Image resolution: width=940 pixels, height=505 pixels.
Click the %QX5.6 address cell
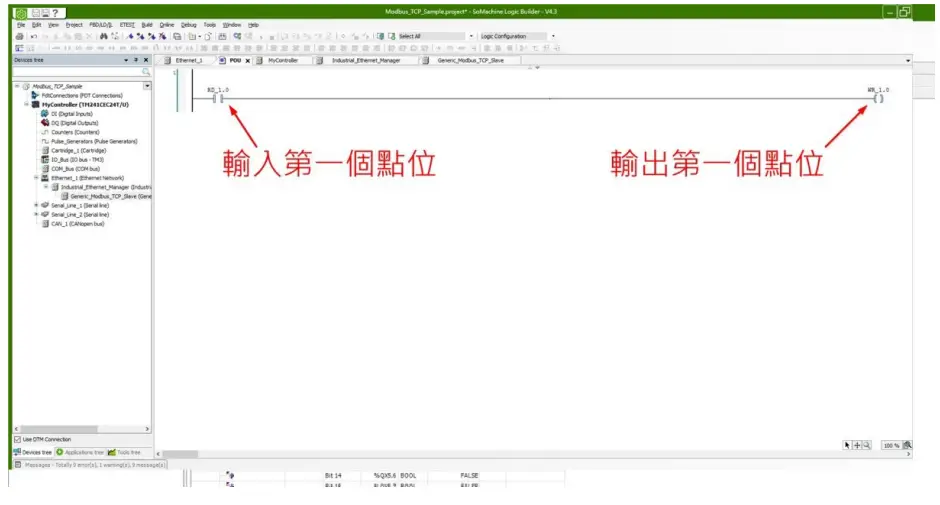pos(384,475)
